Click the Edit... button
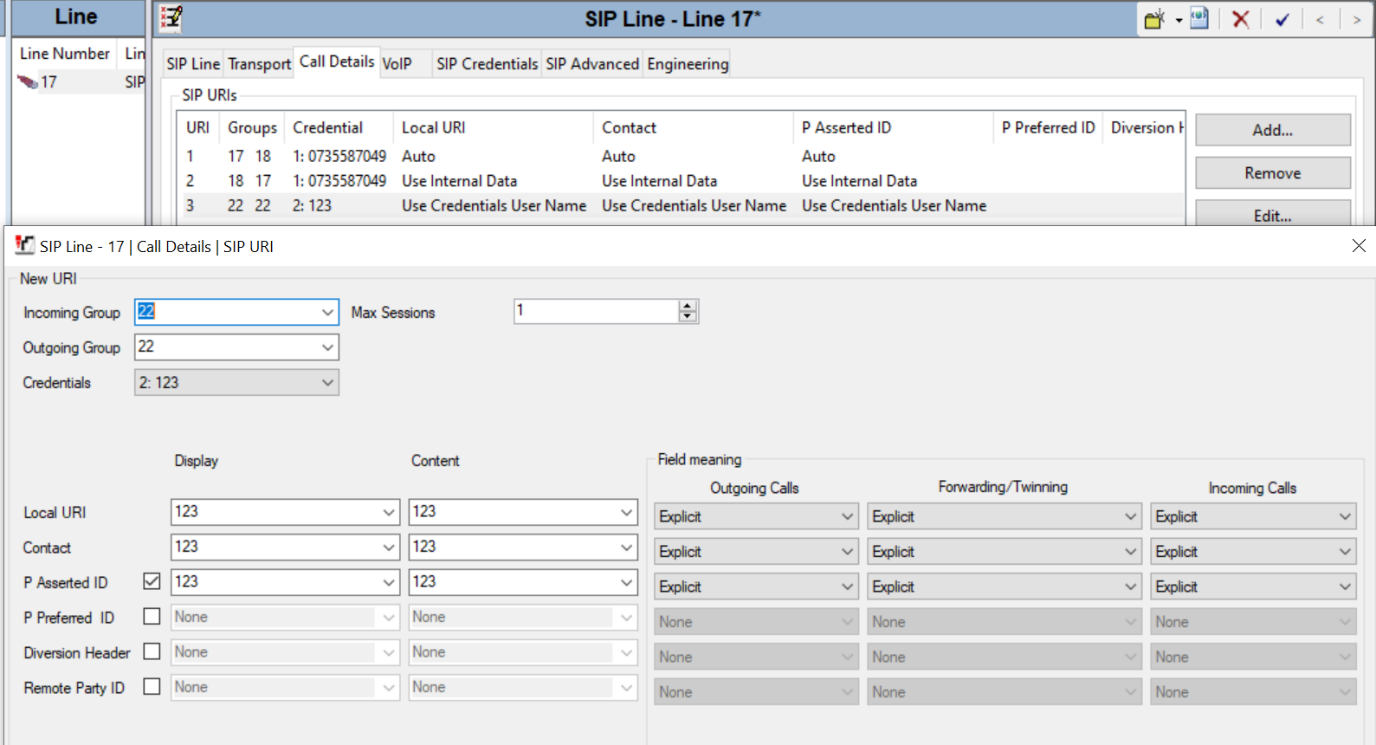1376x745 pixels. (x=1273, y=215)
